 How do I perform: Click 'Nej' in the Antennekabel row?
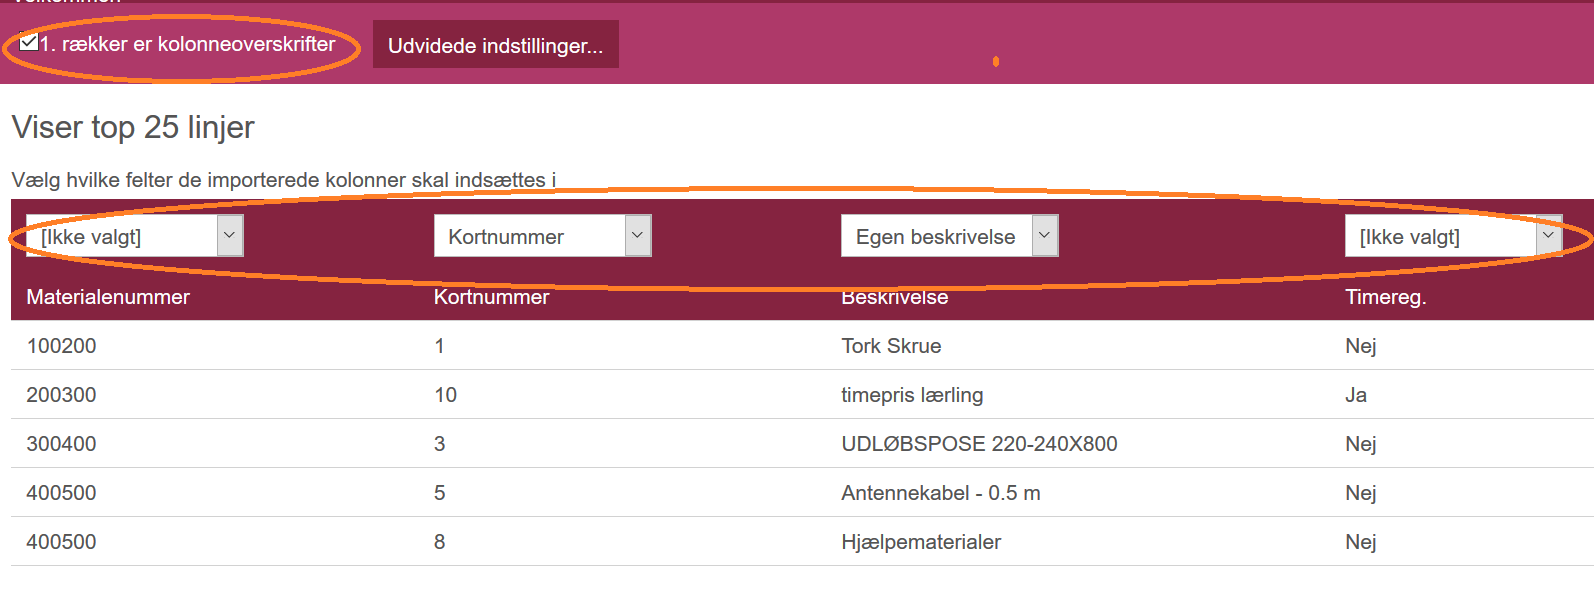pyautogui.click(x=1360, y=493)
